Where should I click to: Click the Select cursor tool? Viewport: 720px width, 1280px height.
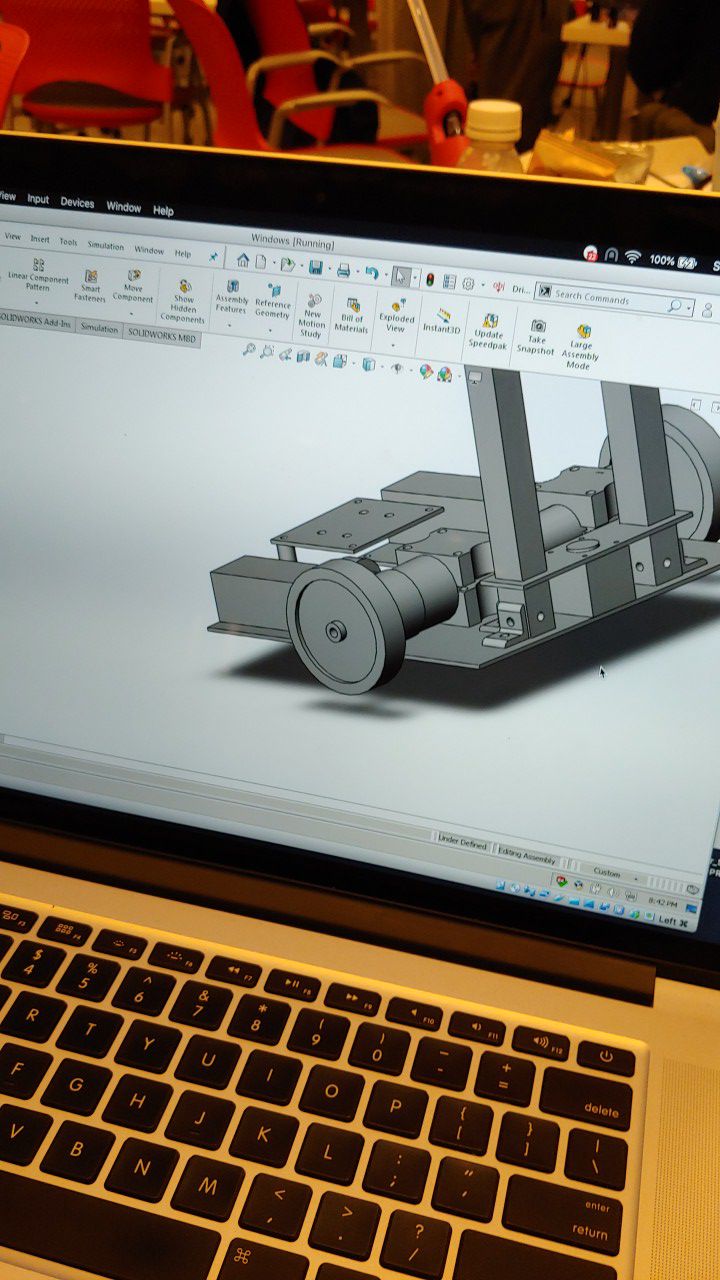click(400, 275)
